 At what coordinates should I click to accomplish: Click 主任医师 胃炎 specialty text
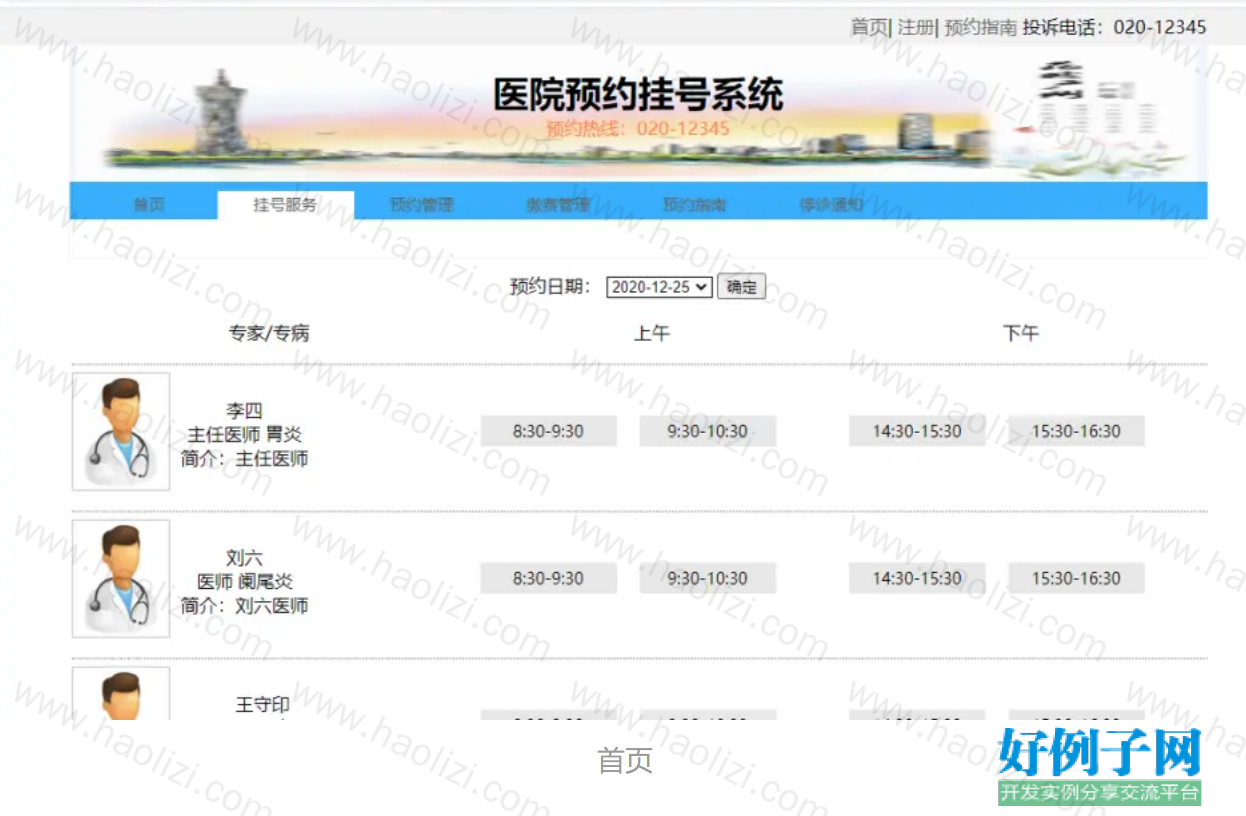tap(245, 435)
